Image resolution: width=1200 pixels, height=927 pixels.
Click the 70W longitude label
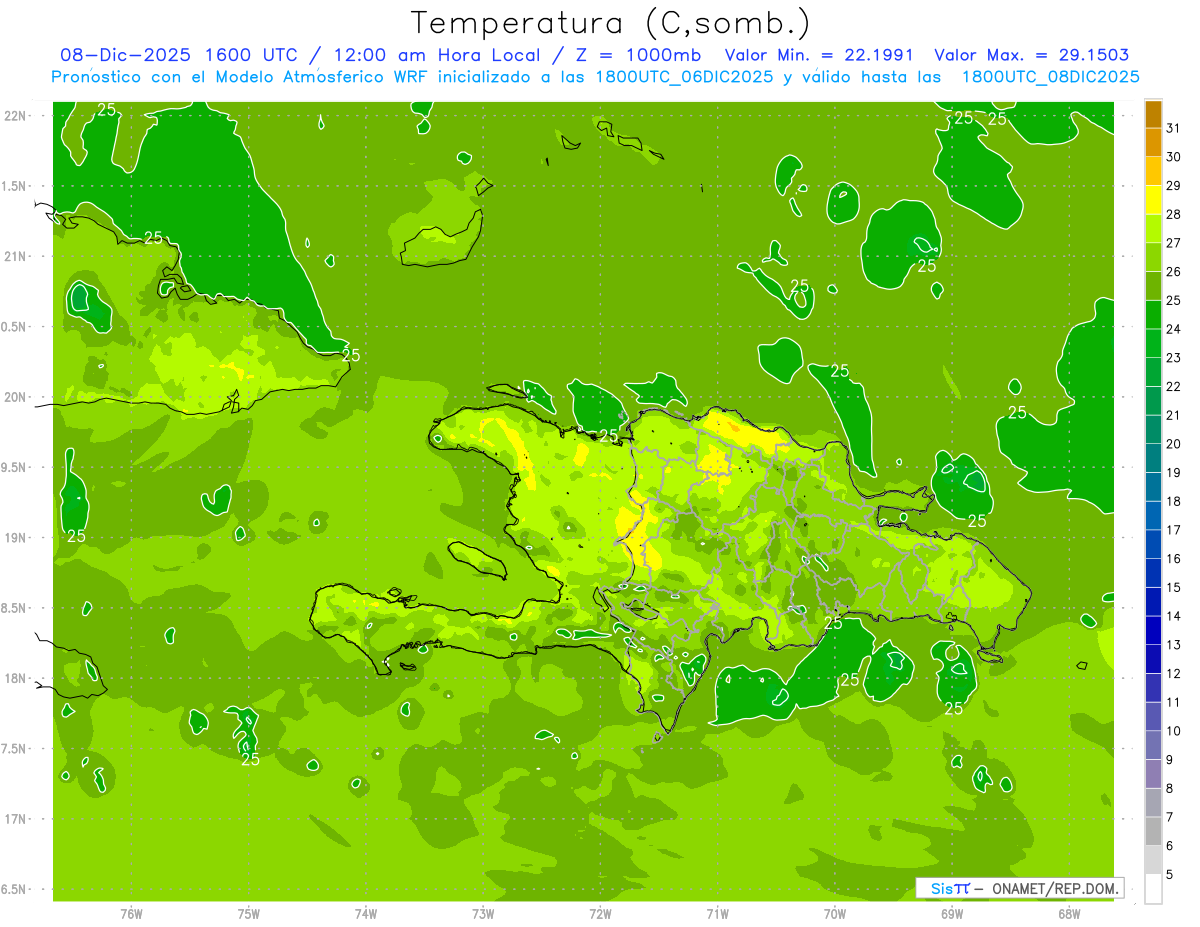click(835, 913)
